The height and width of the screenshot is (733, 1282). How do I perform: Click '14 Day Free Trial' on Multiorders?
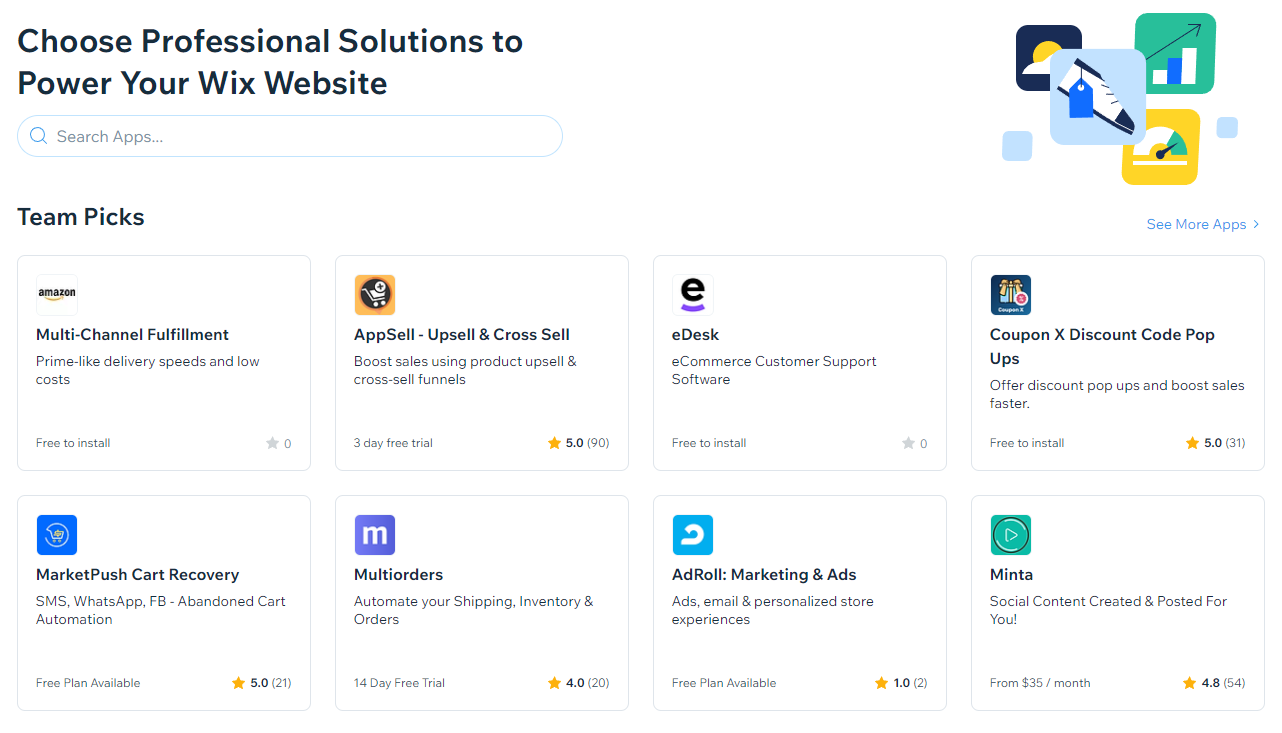tap(399, 683)
